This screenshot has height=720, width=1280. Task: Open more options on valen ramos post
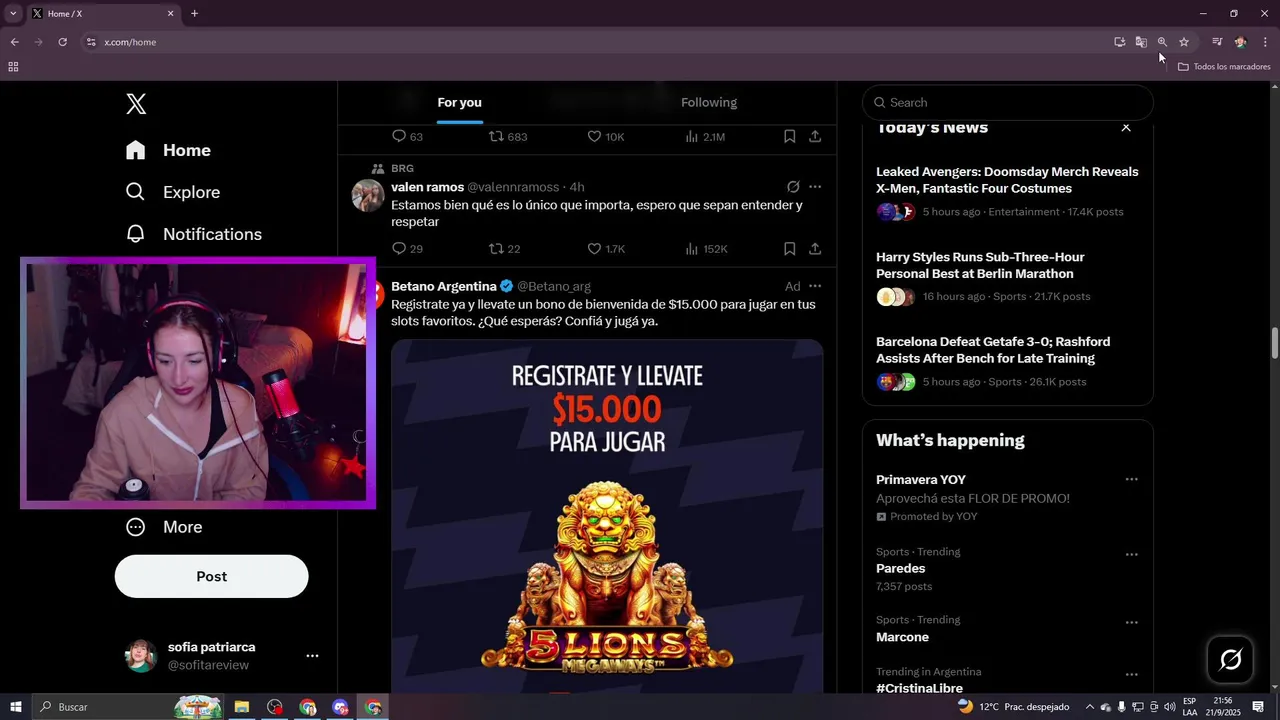point(815,187)
